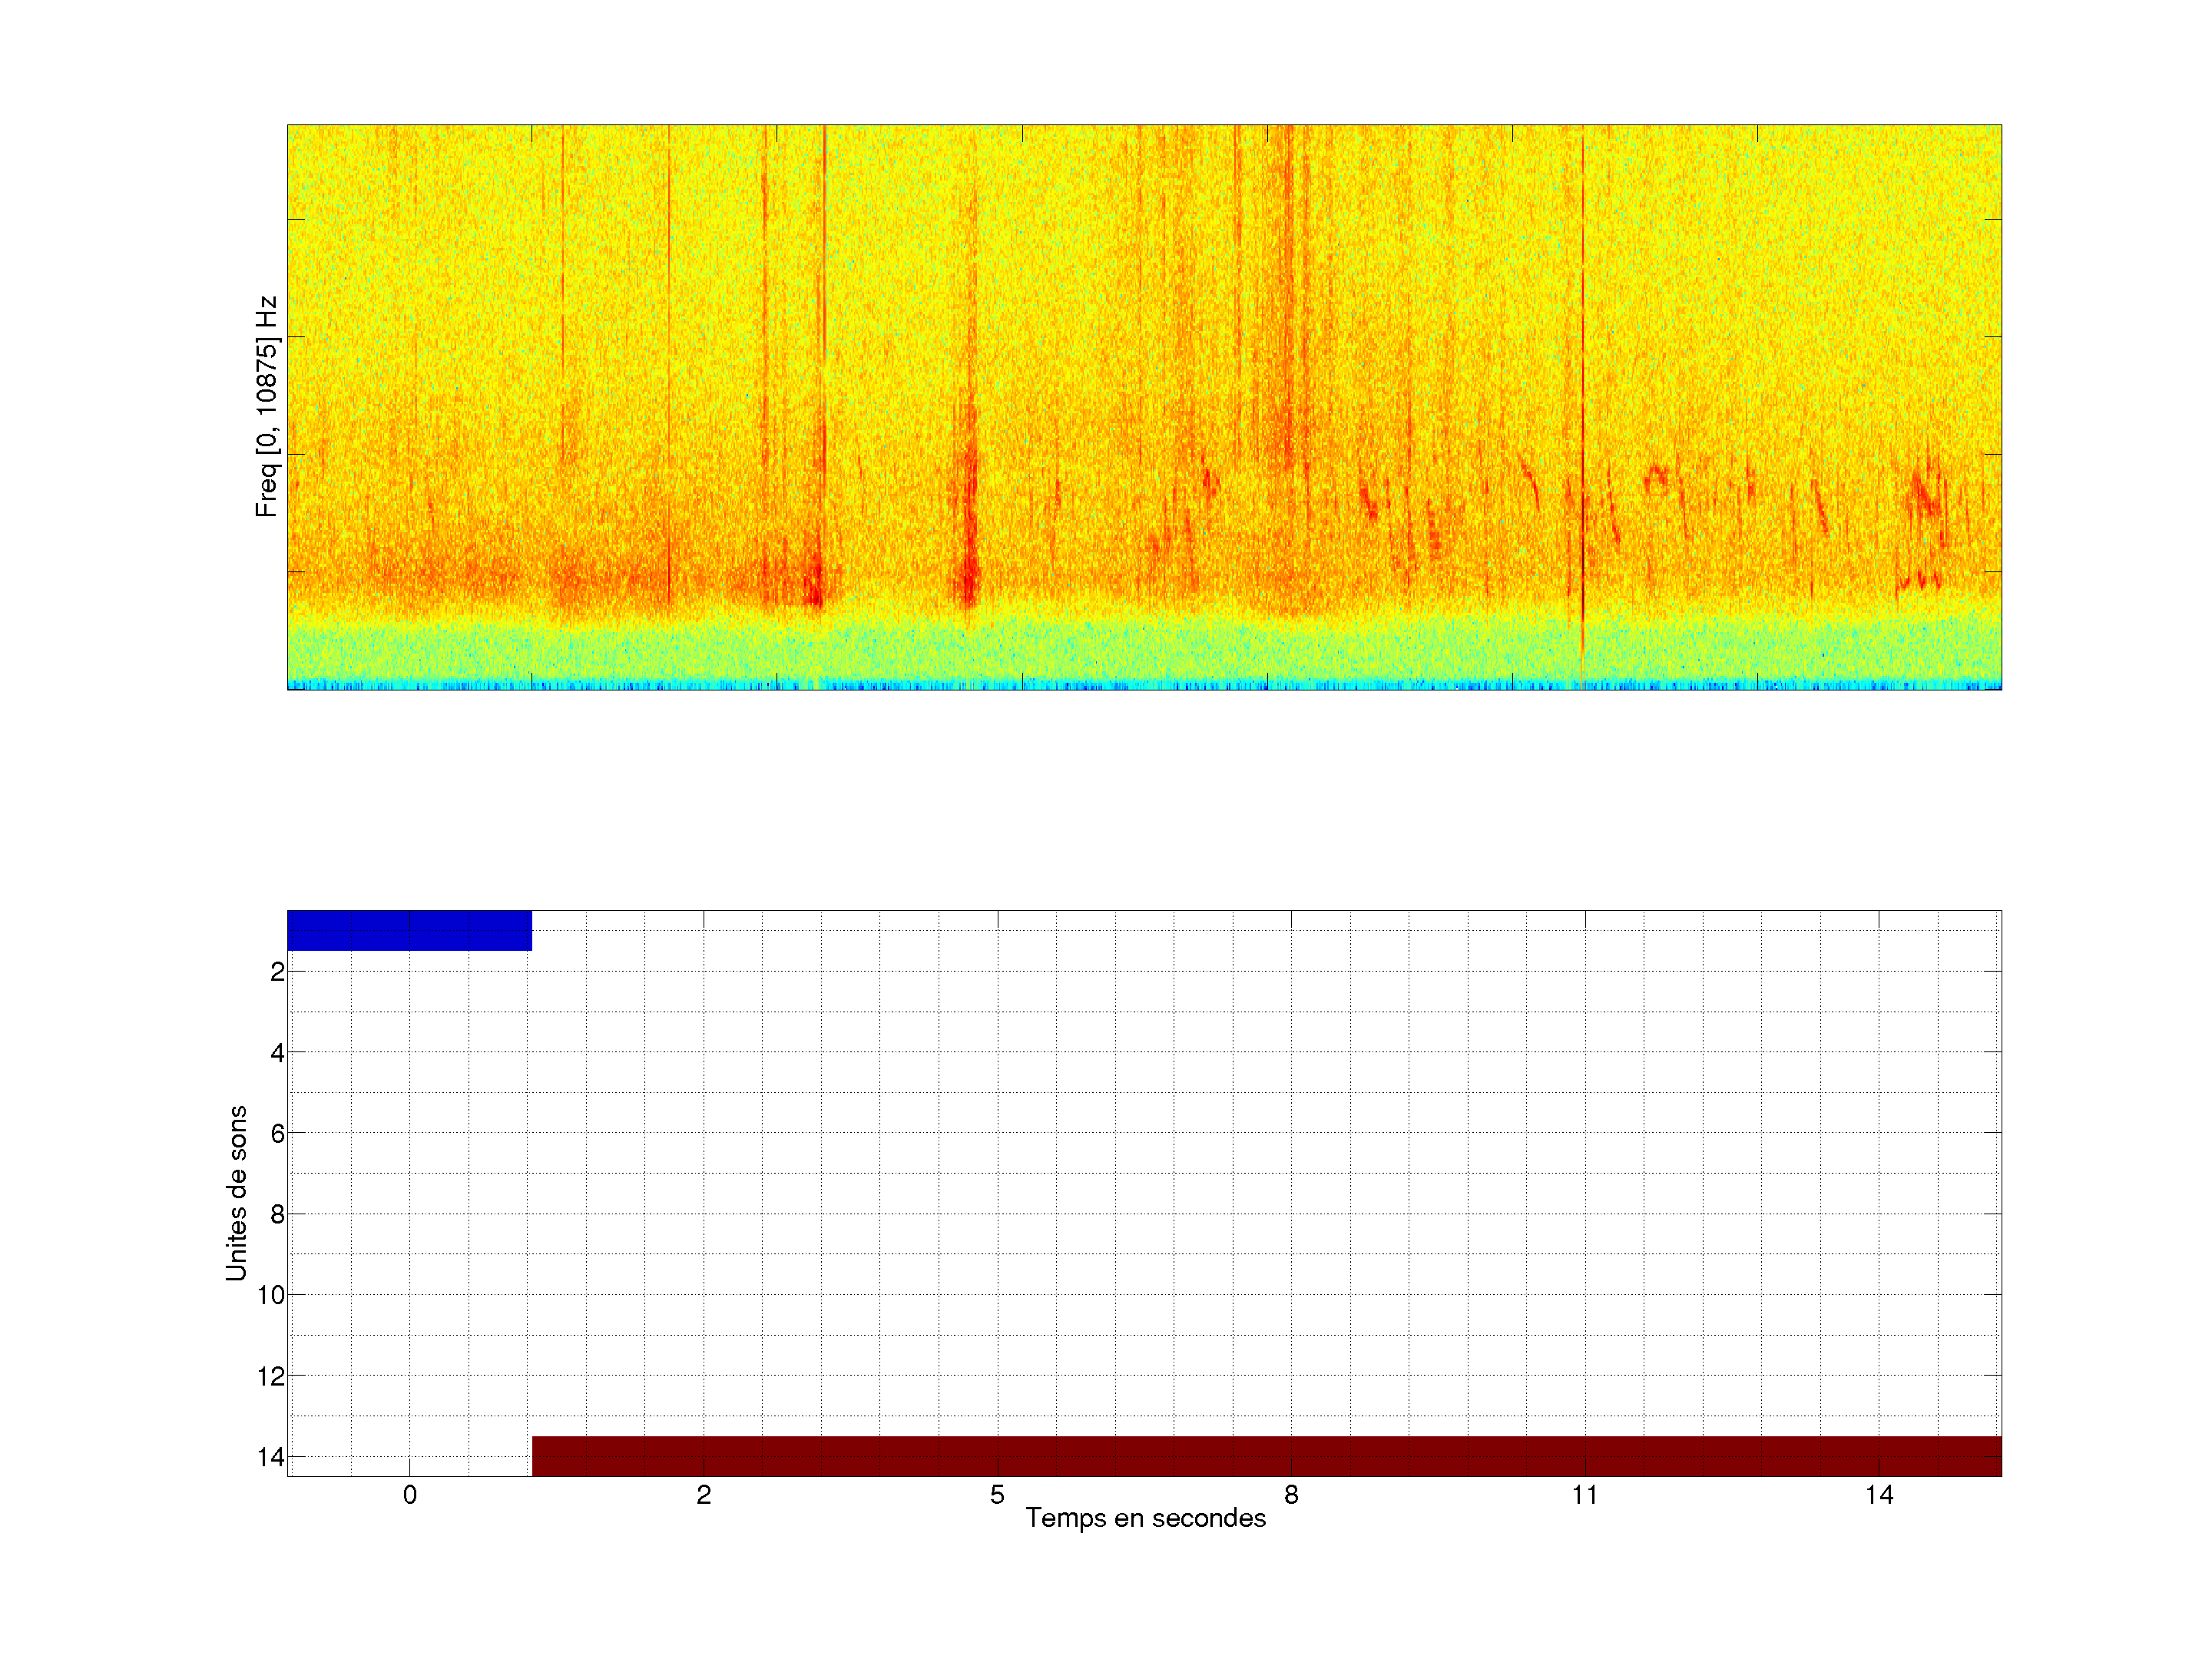
Task: Click x-axis tick label 5
Action: pyautogui.click(x=997, y=1495)
